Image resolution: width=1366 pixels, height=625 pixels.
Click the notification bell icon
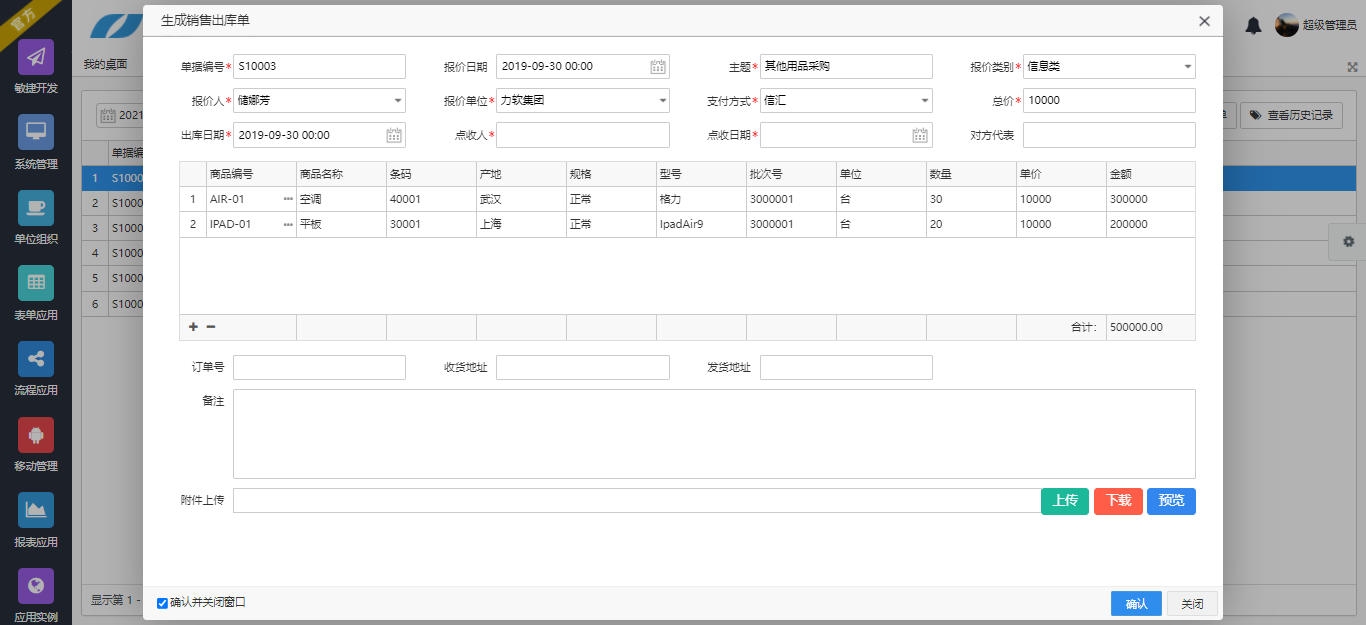click(1253, 26)
